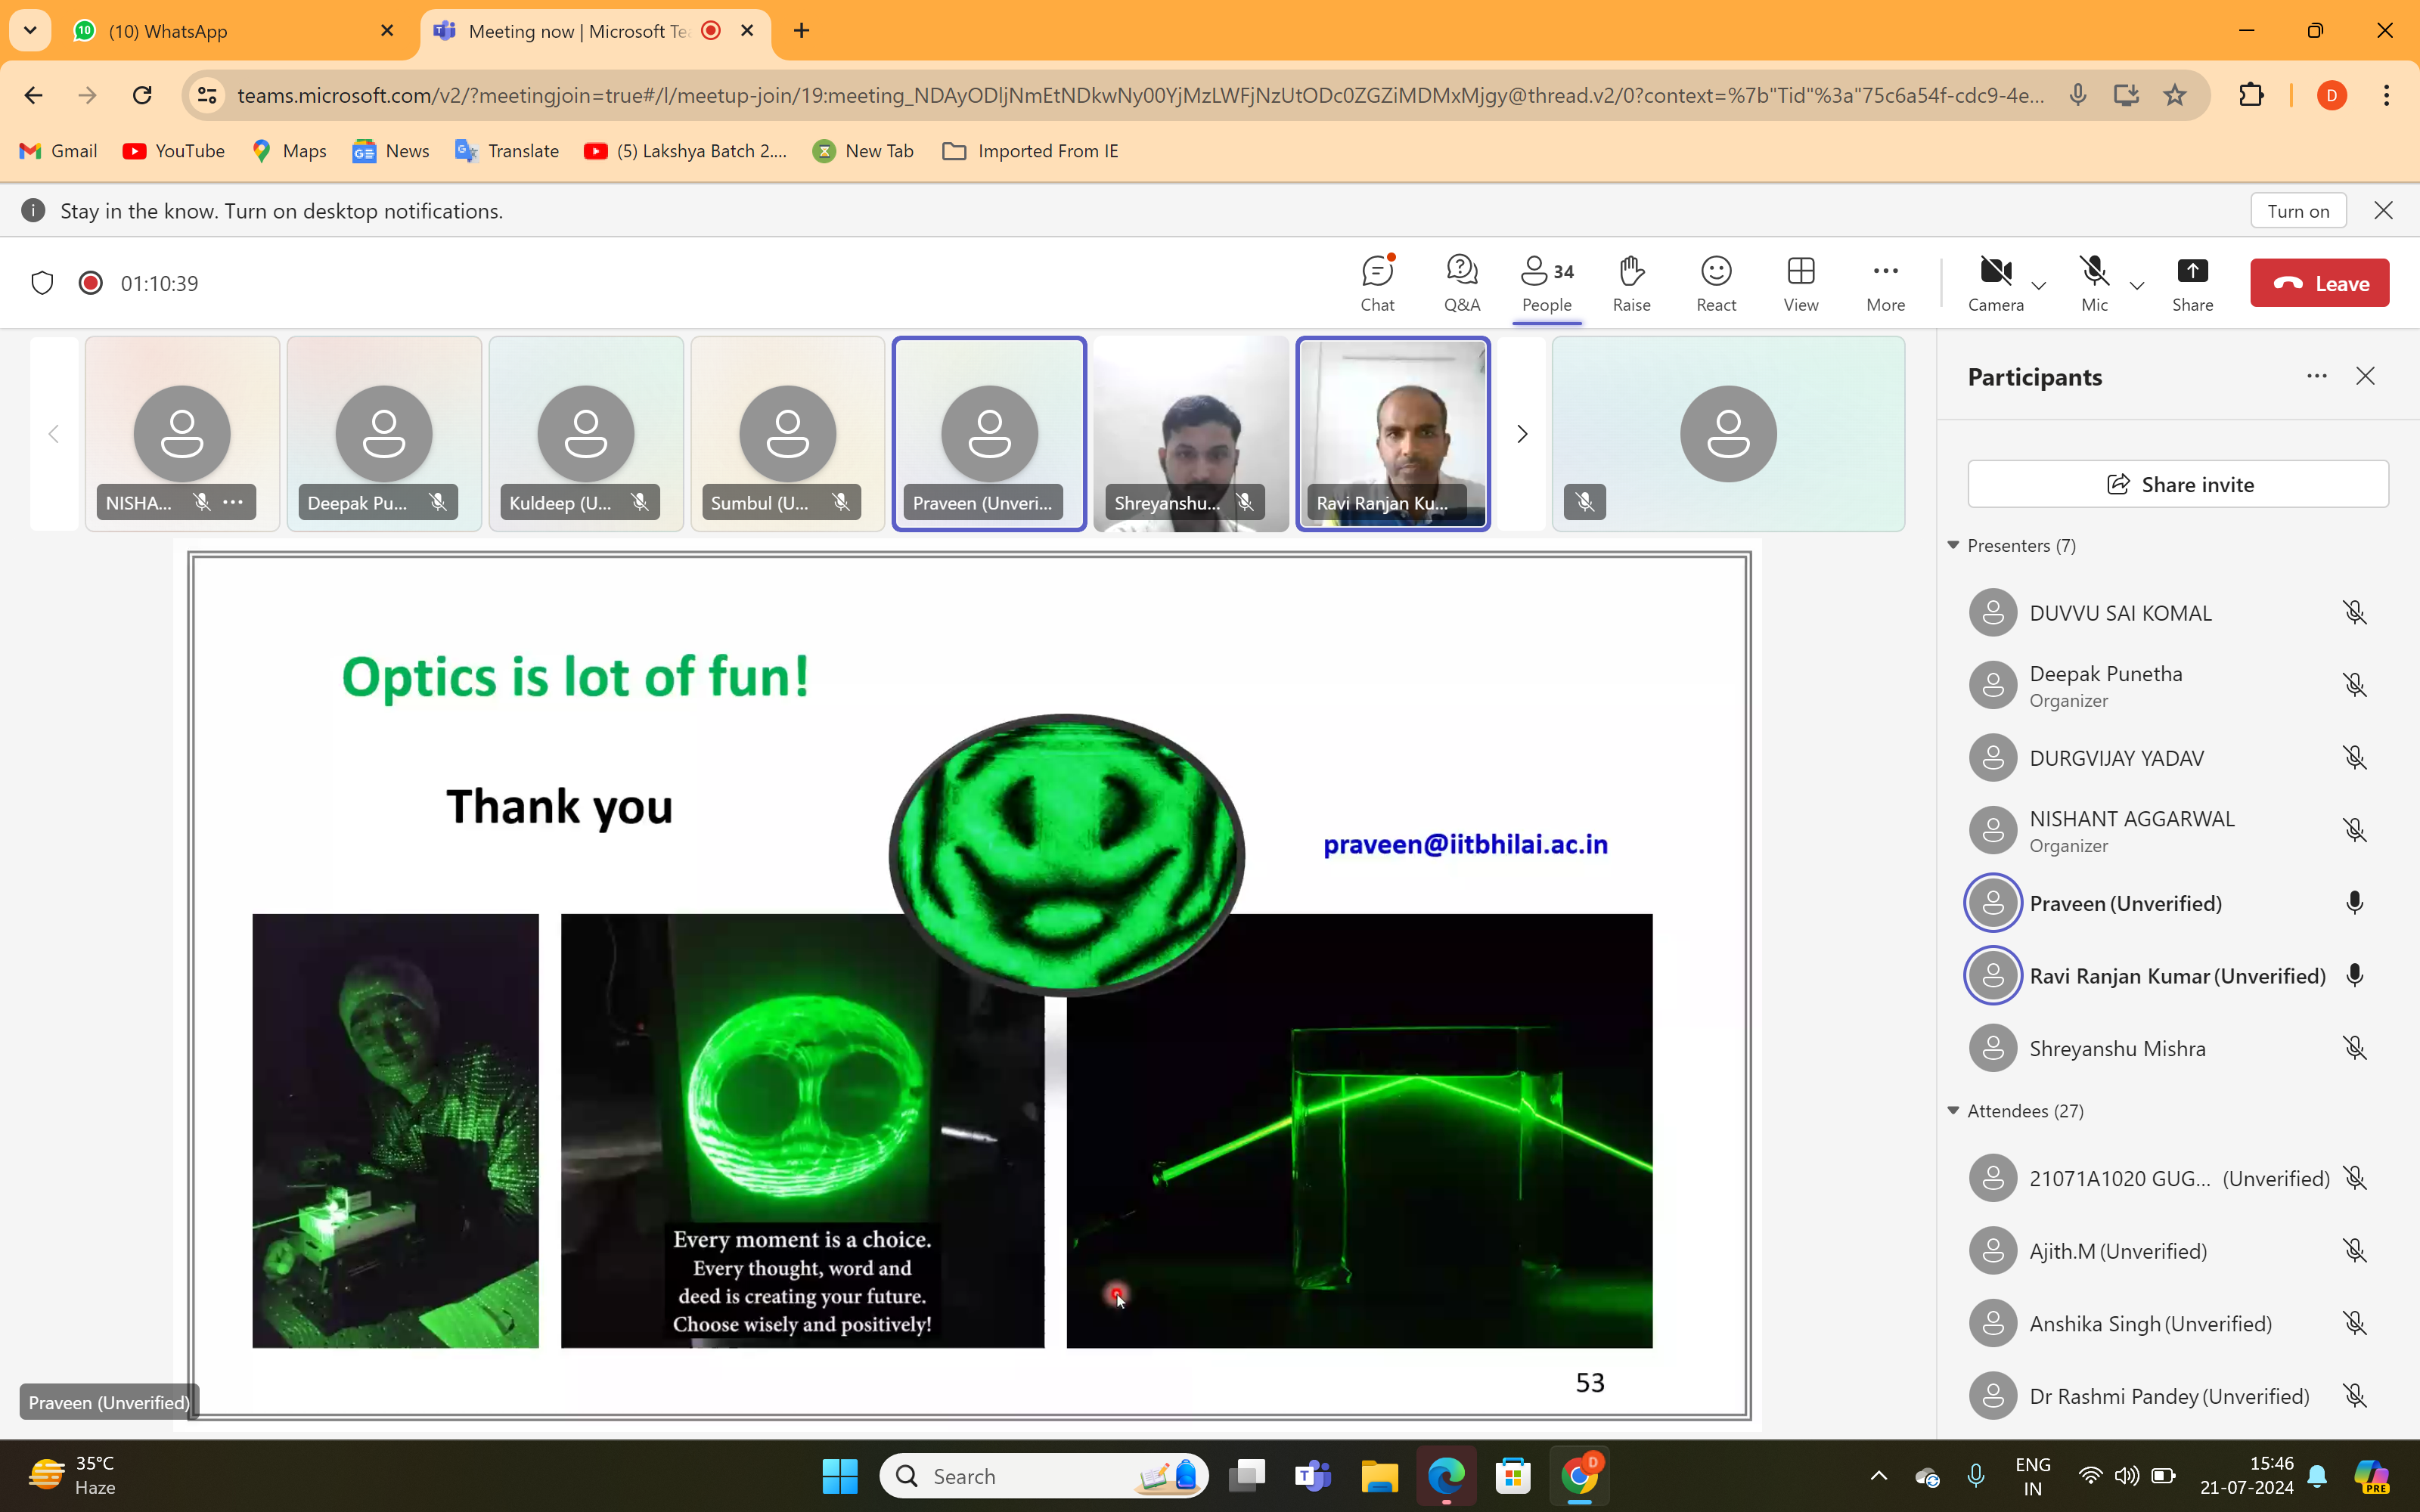Viewport: 2420px width, 1512px height.
Task: Open camera options dropdown arrow
Action: pos(2039,286)
